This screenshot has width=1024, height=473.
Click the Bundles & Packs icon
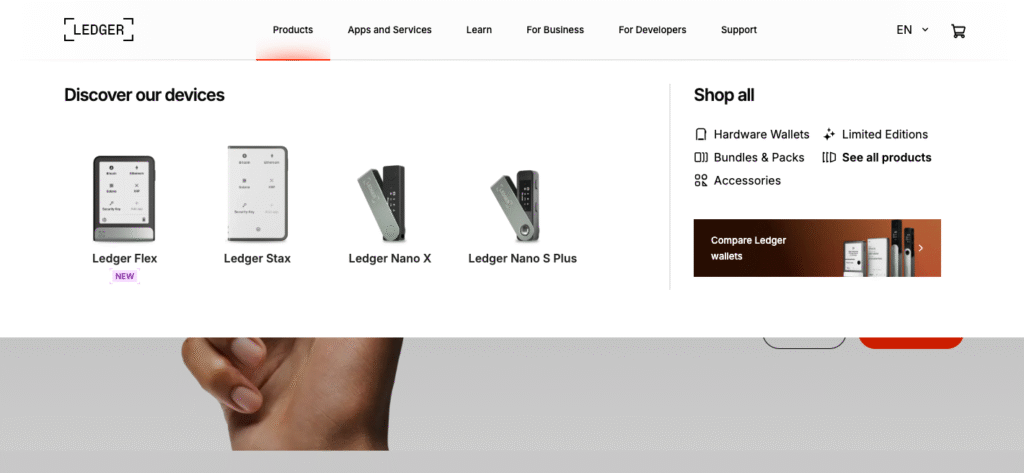(x=701, y=157)
